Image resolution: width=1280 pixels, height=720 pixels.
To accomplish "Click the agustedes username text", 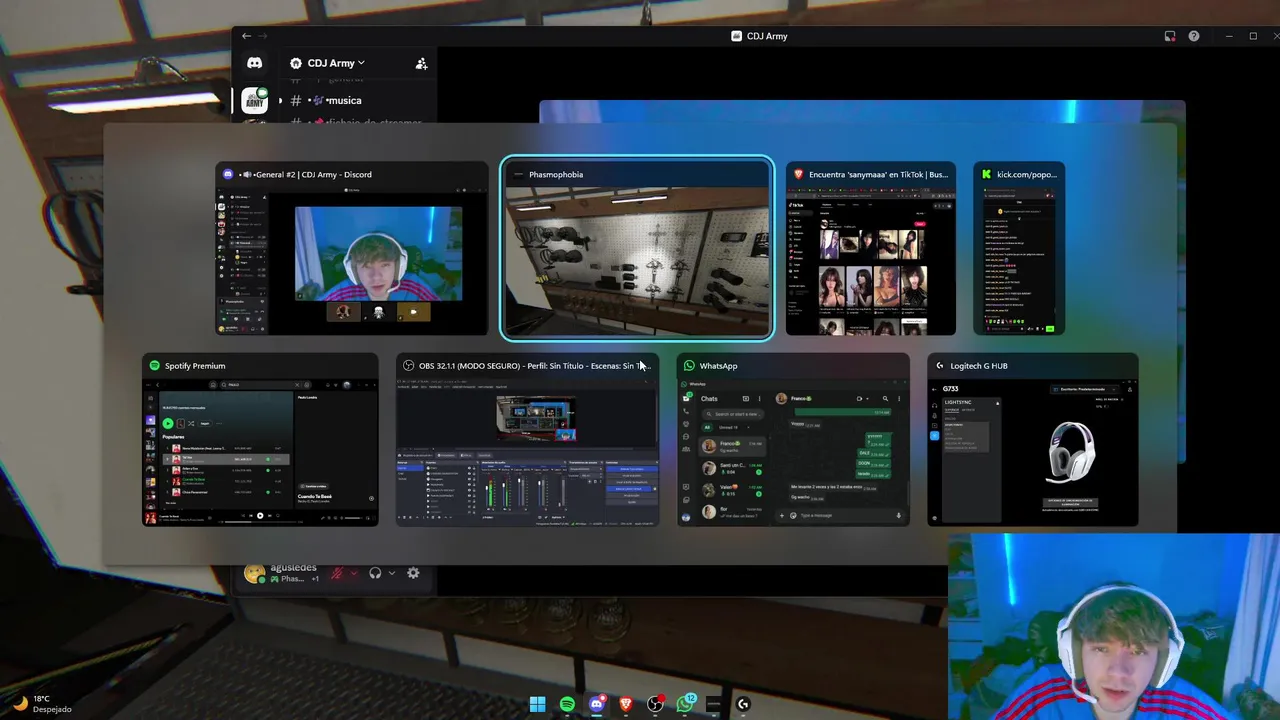I will click(294, 567).
